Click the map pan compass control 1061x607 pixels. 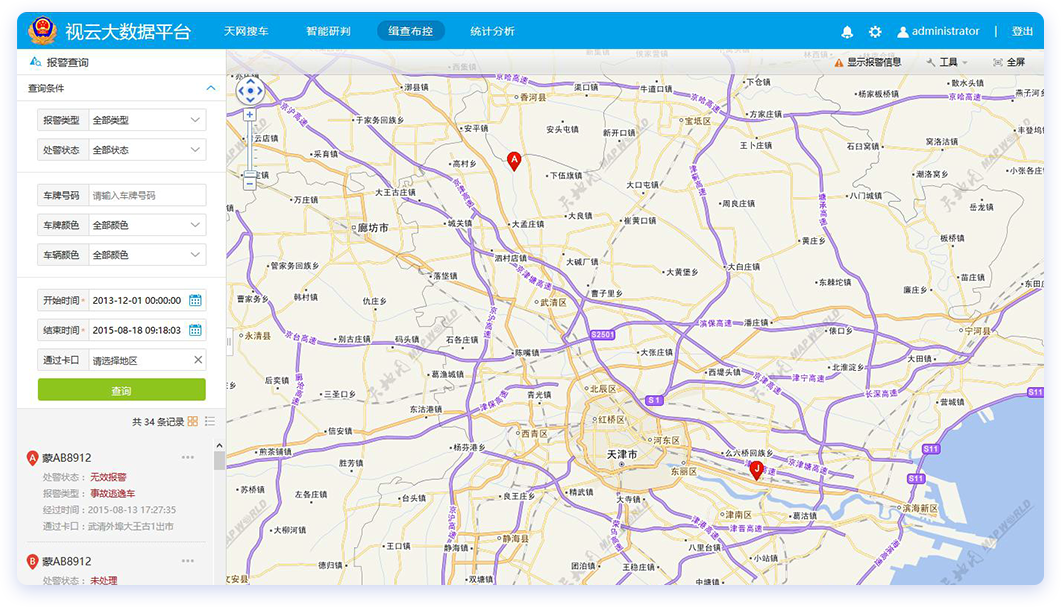[x=250, y=91]
